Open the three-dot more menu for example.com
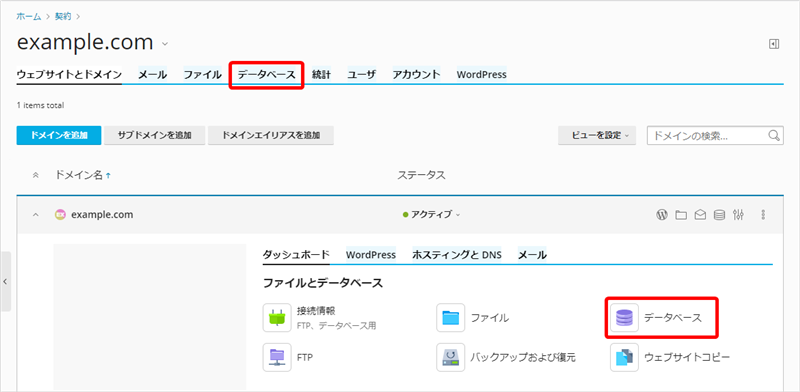The image size is (800, 392). (763, 215)
